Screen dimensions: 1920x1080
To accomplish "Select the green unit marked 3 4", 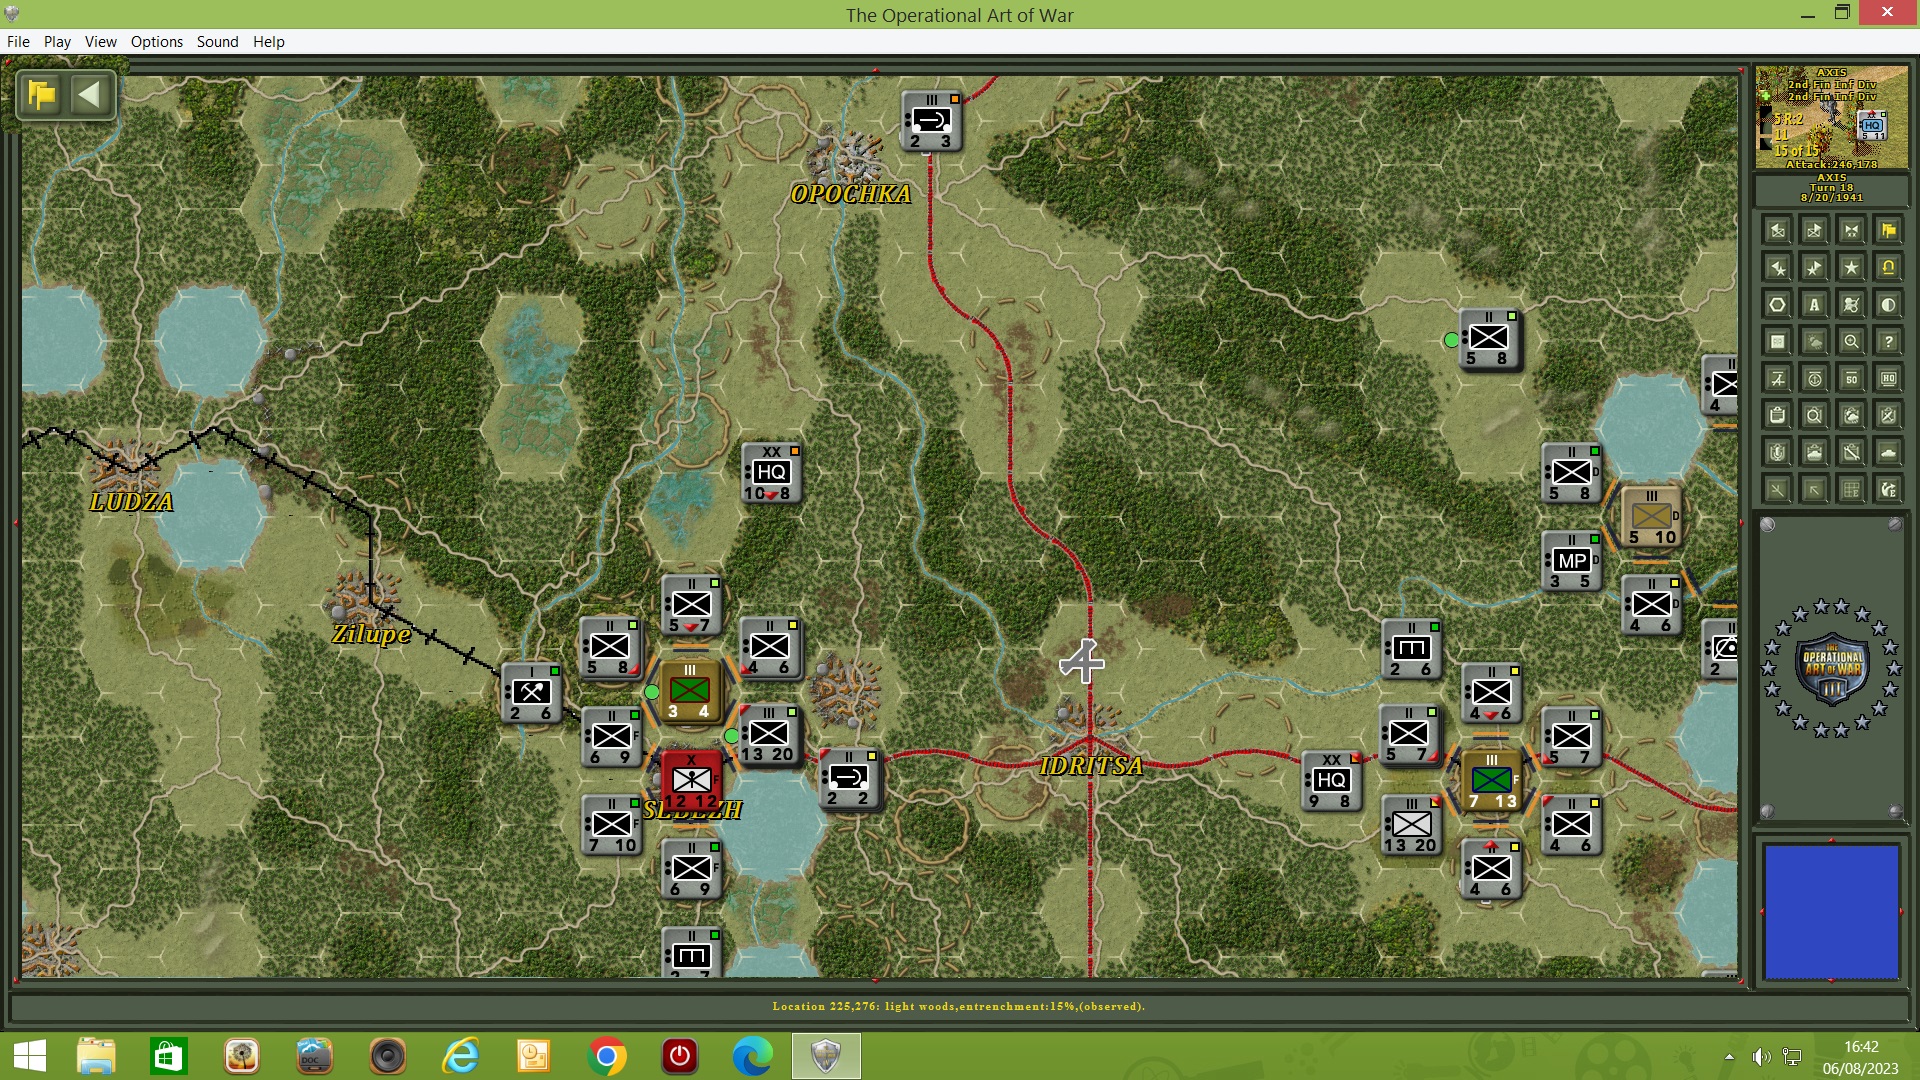I will 689,691.
